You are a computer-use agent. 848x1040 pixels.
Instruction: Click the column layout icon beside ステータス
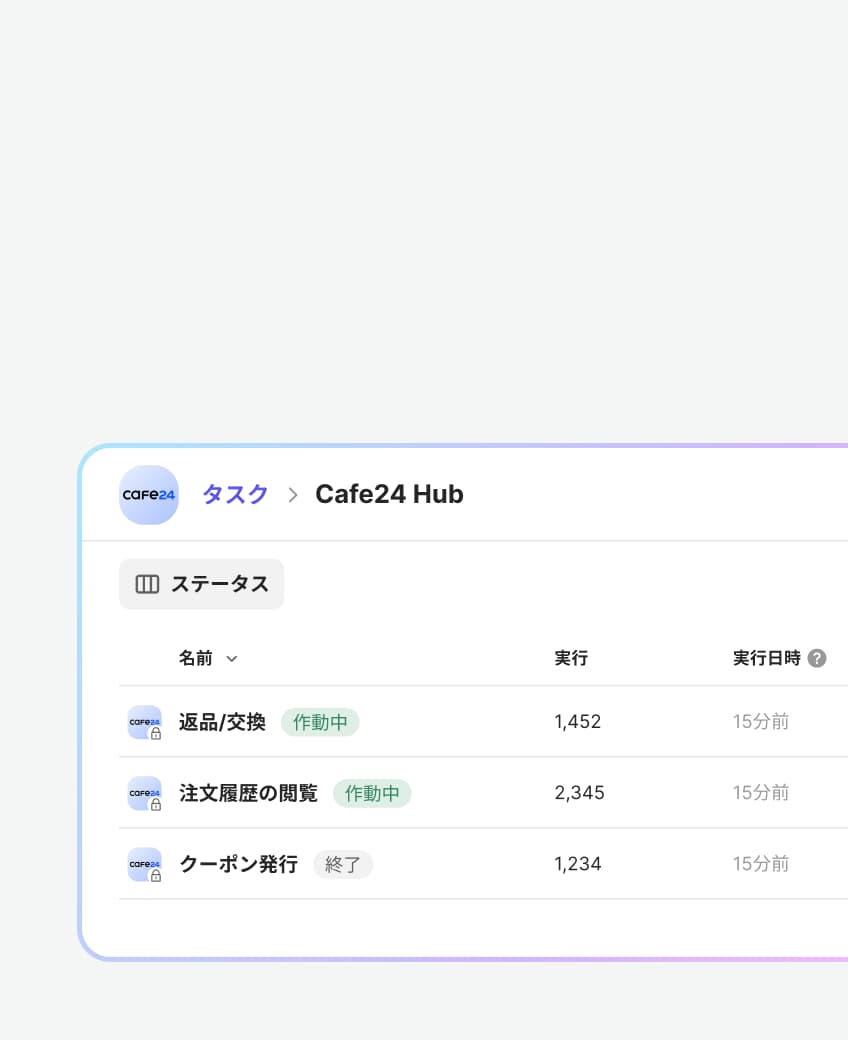point(147,584)
